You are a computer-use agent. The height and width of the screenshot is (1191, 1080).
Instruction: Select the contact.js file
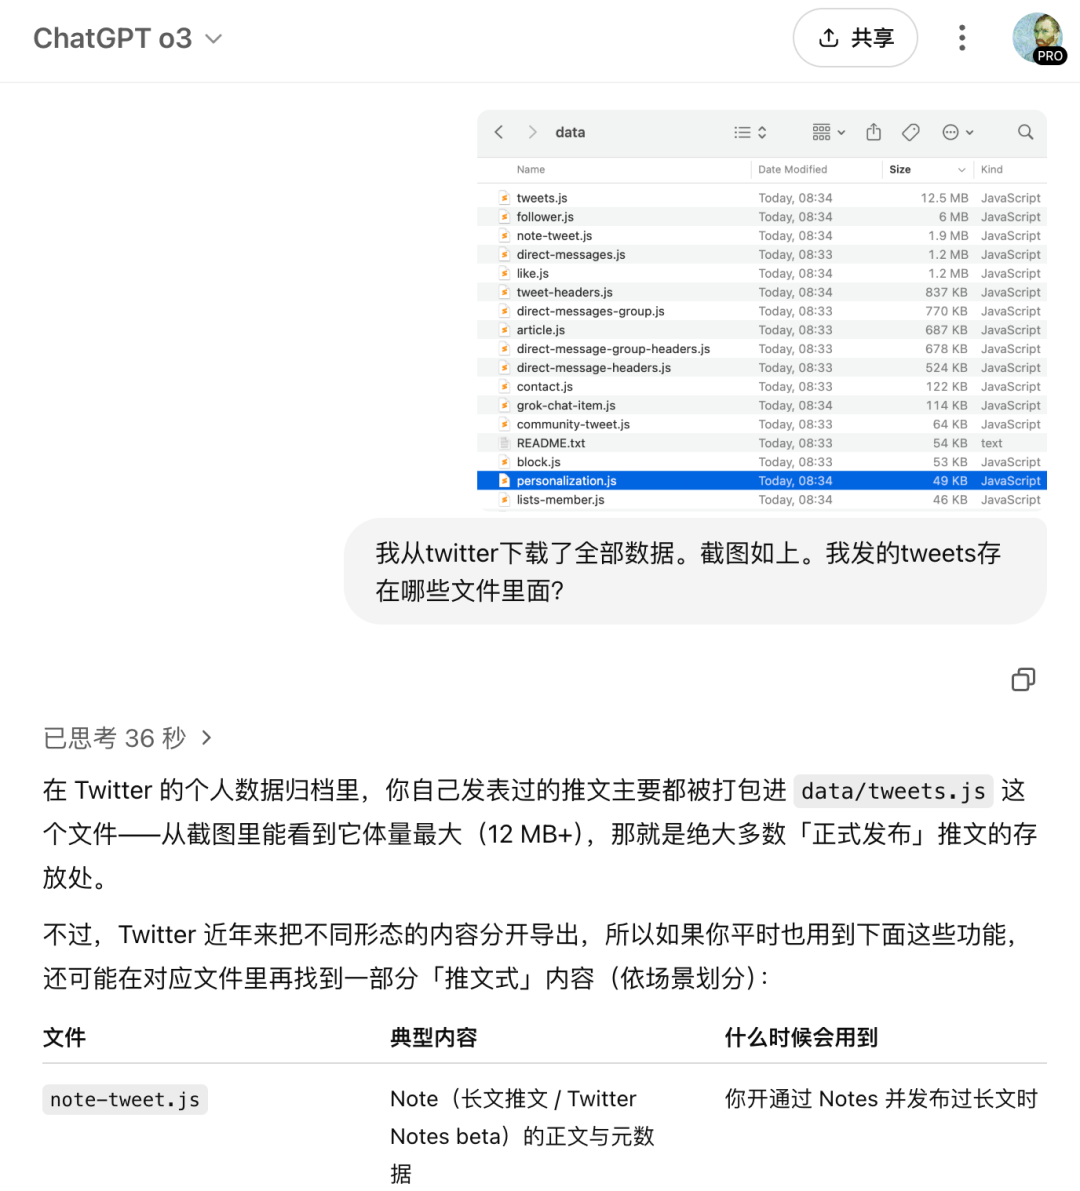(x=762, y=387)
